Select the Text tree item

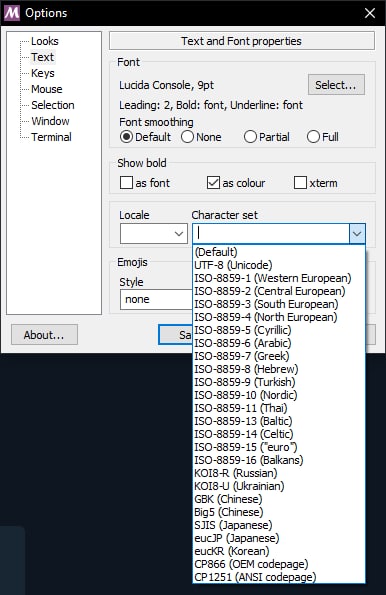[43, 57]
